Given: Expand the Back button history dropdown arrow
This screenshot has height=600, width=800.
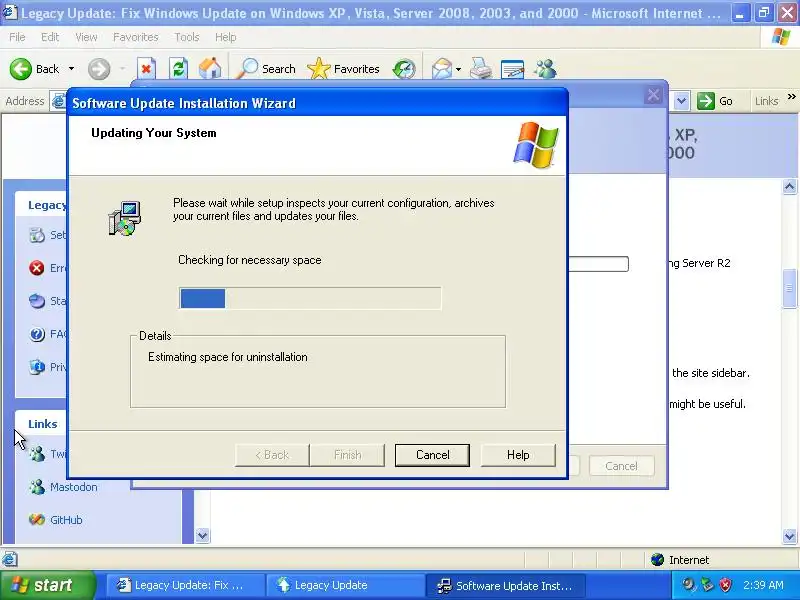Looking at the screenshot, I should click(71, 69).
